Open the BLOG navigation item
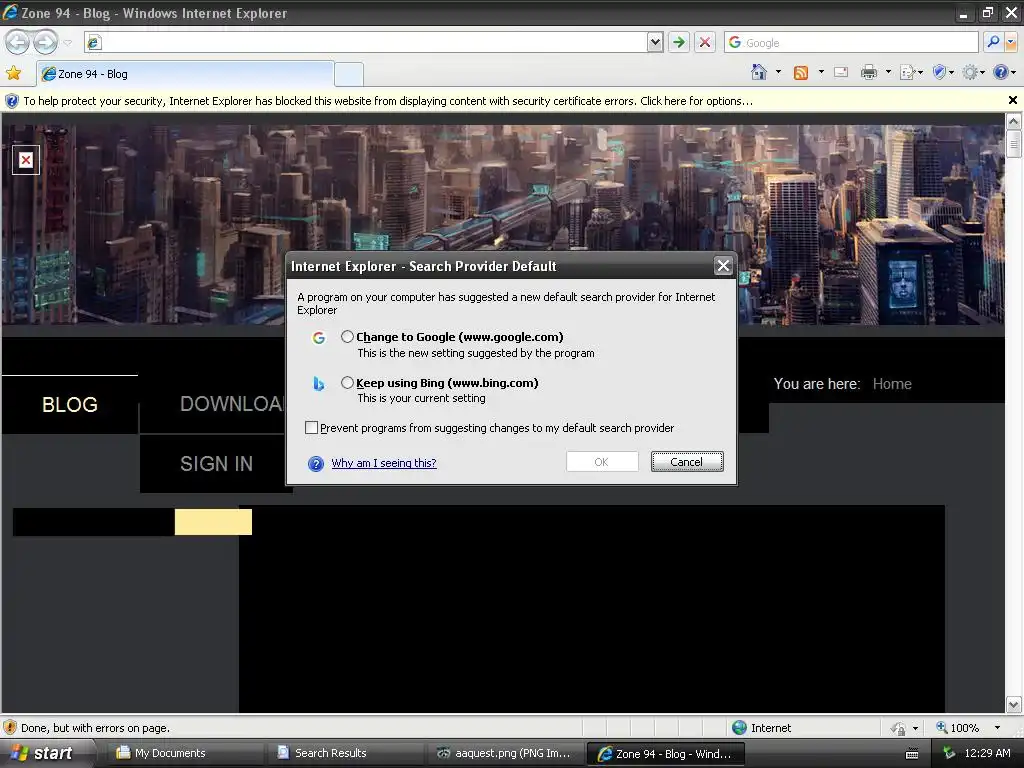Image resolution: width=1024 pixels, height=768 pixels. [70, 405]
